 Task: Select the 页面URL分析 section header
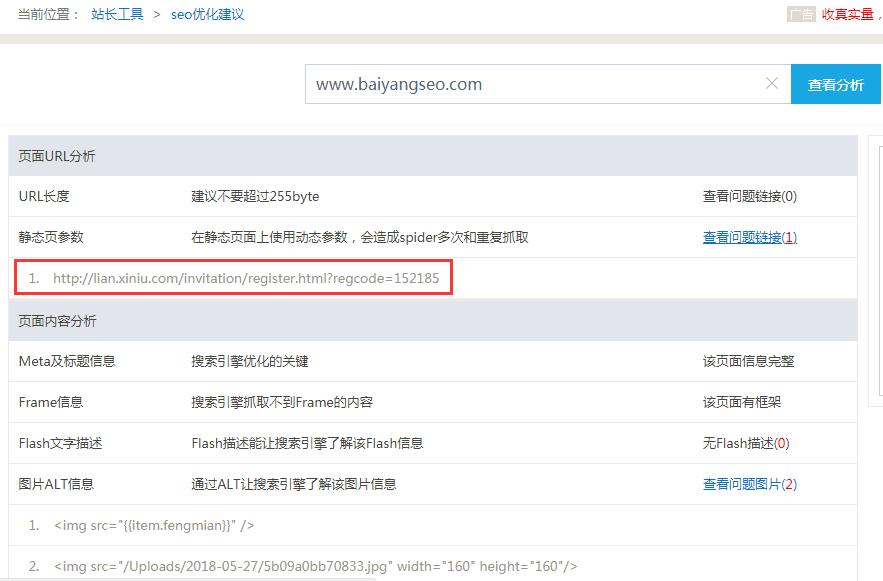57,156
